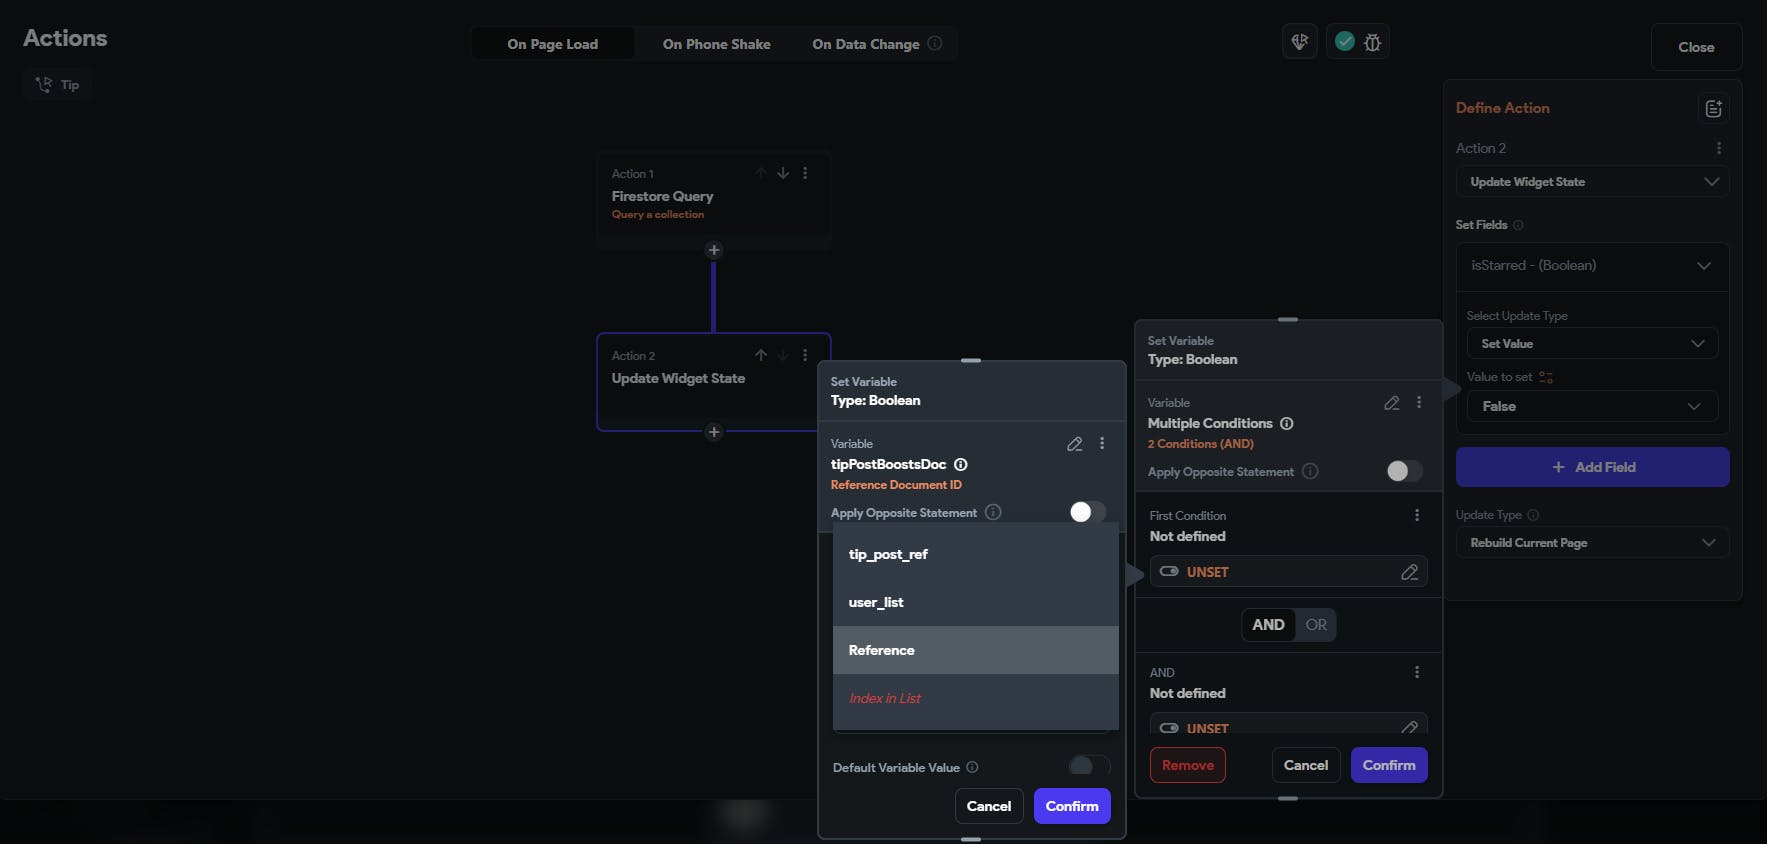Image resolution: width=1767 pixels, height=844 pixels.
Task: Choose tip_post_ref from the field list
Action: (975, 555)
